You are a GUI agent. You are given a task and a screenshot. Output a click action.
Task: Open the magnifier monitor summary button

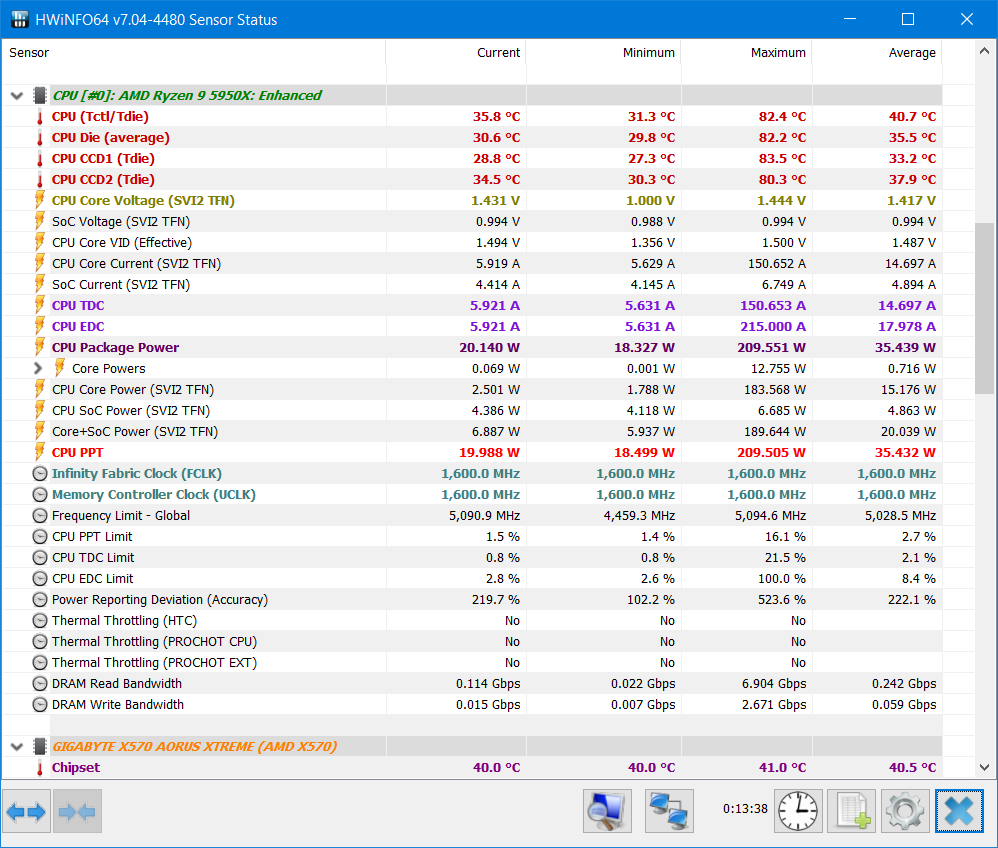click(607, 811)
